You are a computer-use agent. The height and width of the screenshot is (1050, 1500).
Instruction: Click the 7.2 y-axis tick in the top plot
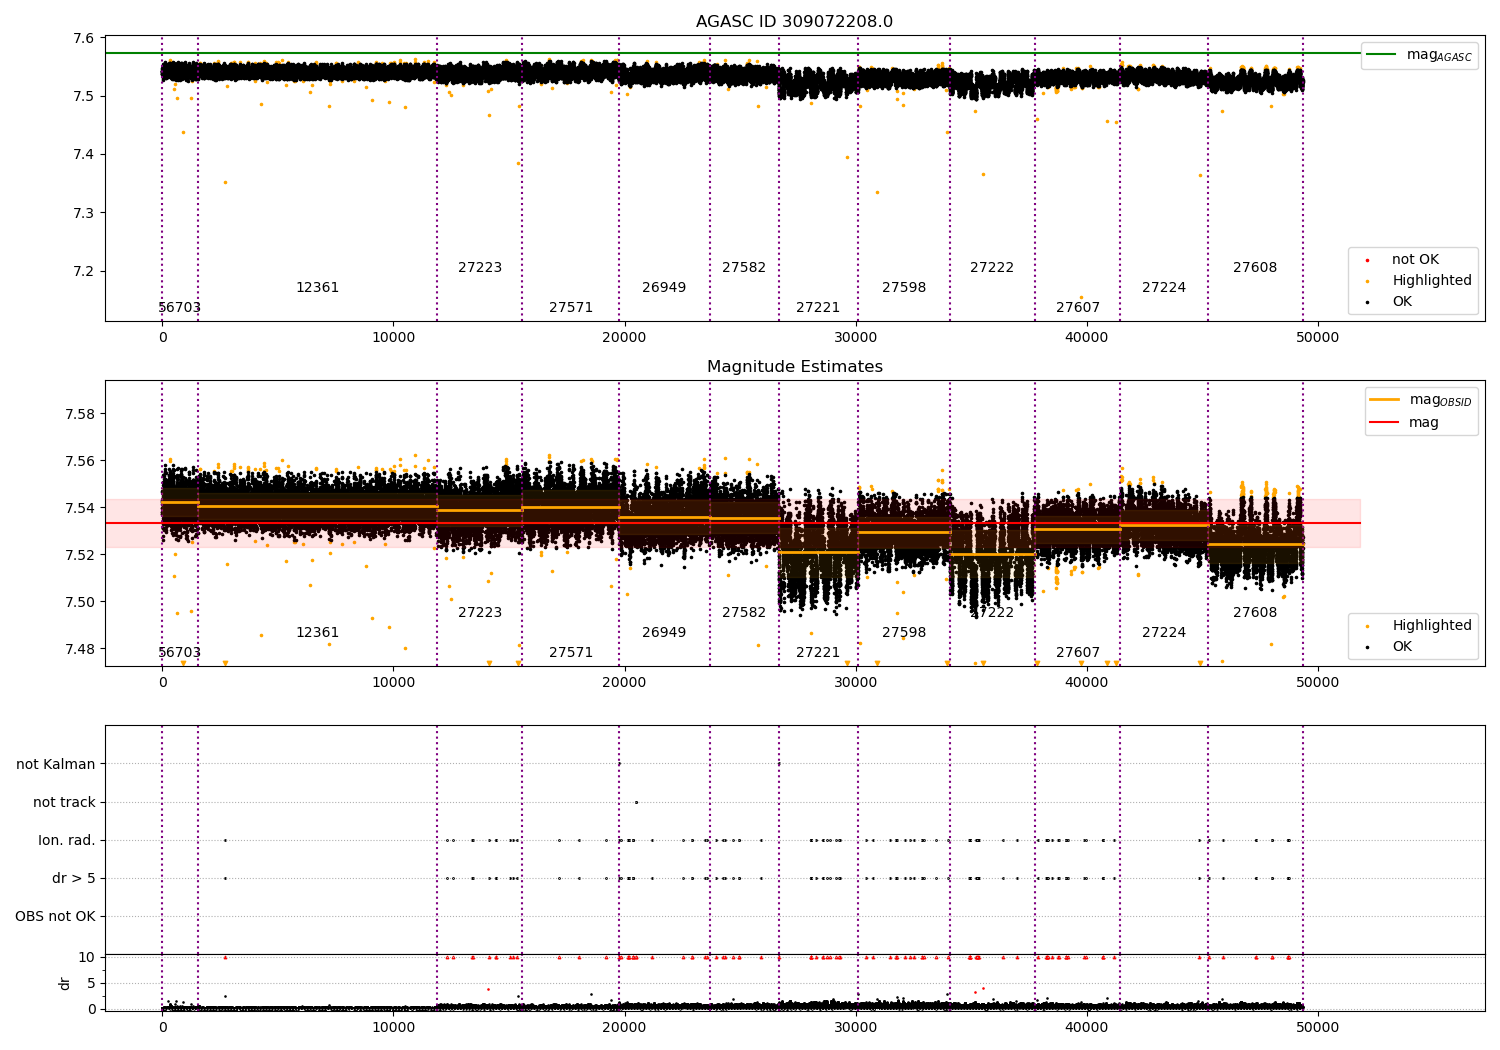(x=85, y=271)
